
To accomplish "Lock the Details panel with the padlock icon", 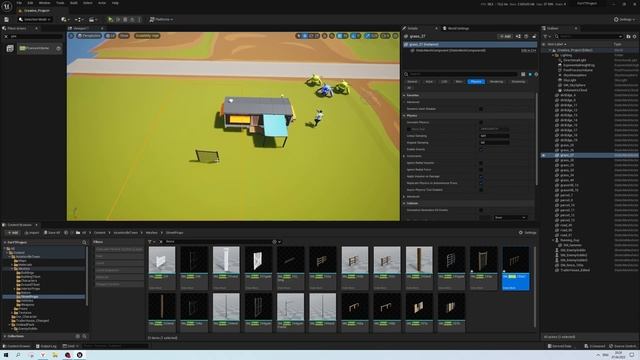I will [534, 36].
